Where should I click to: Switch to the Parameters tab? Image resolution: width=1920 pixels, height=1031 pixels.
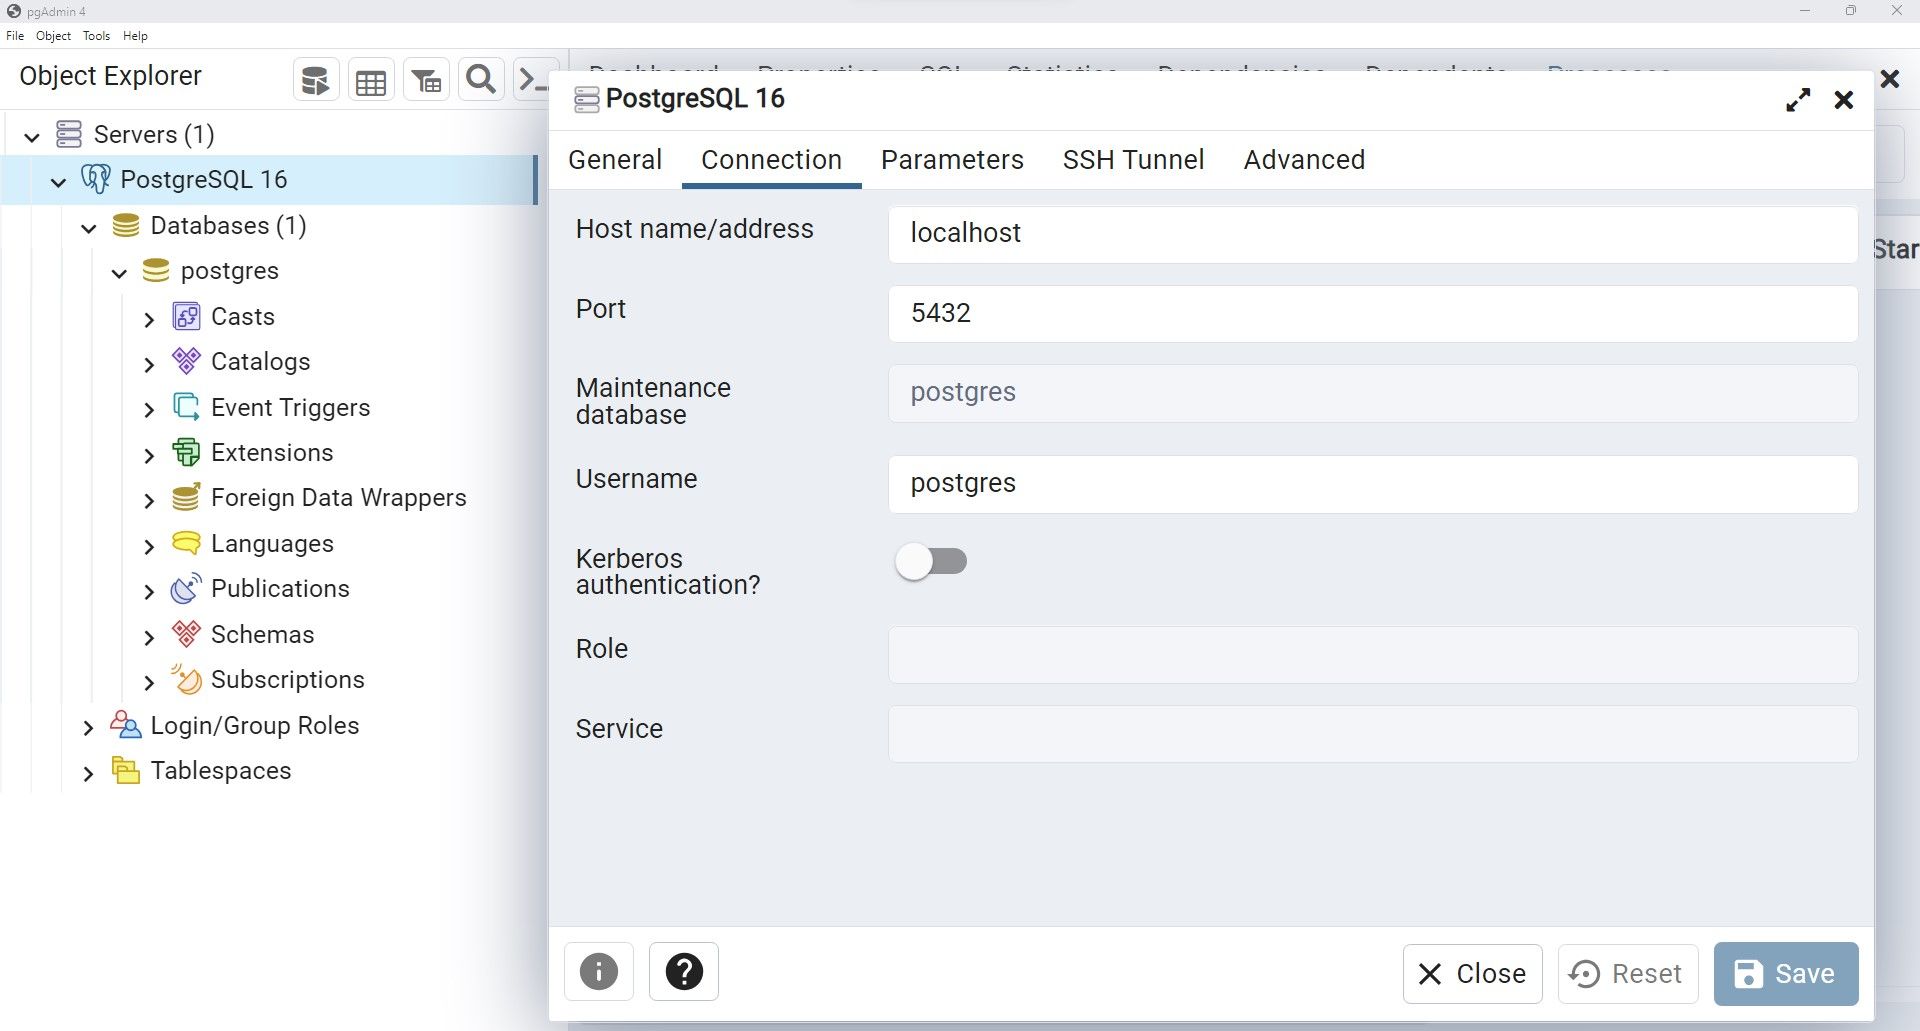tap(951, 160)
